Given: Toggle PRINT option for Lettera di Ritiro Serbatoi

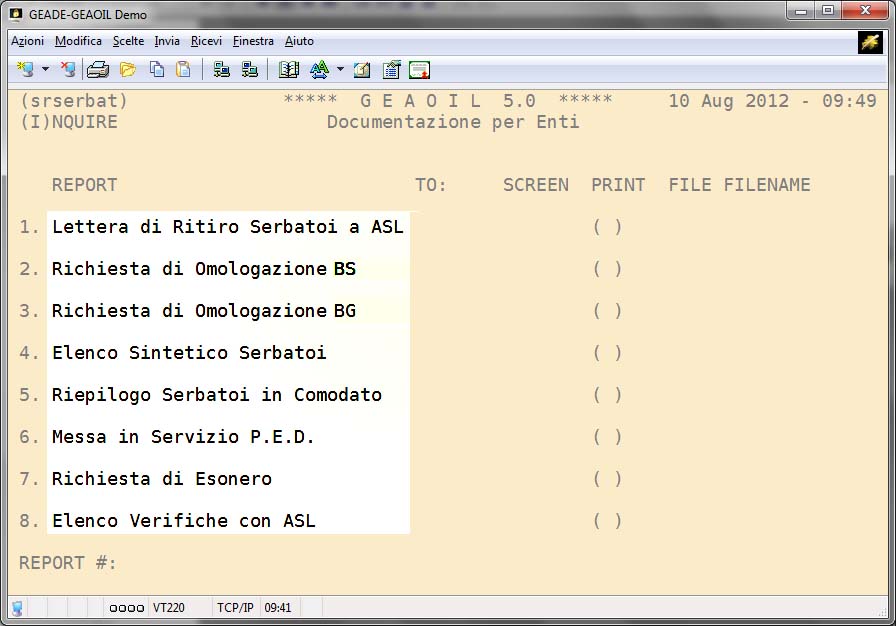Looking at the screenshot, I should 608,227.
